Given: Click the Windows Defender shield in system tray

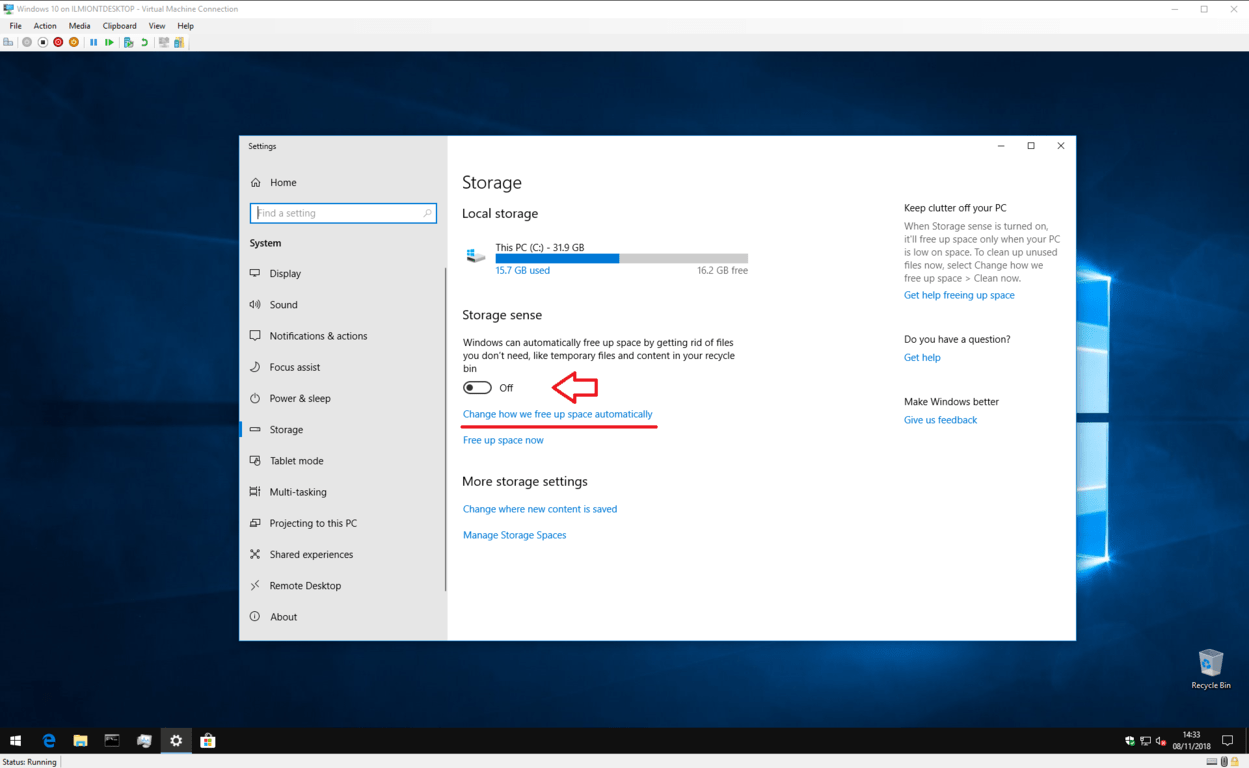Looking at the screenshot, I should 1130,741.
